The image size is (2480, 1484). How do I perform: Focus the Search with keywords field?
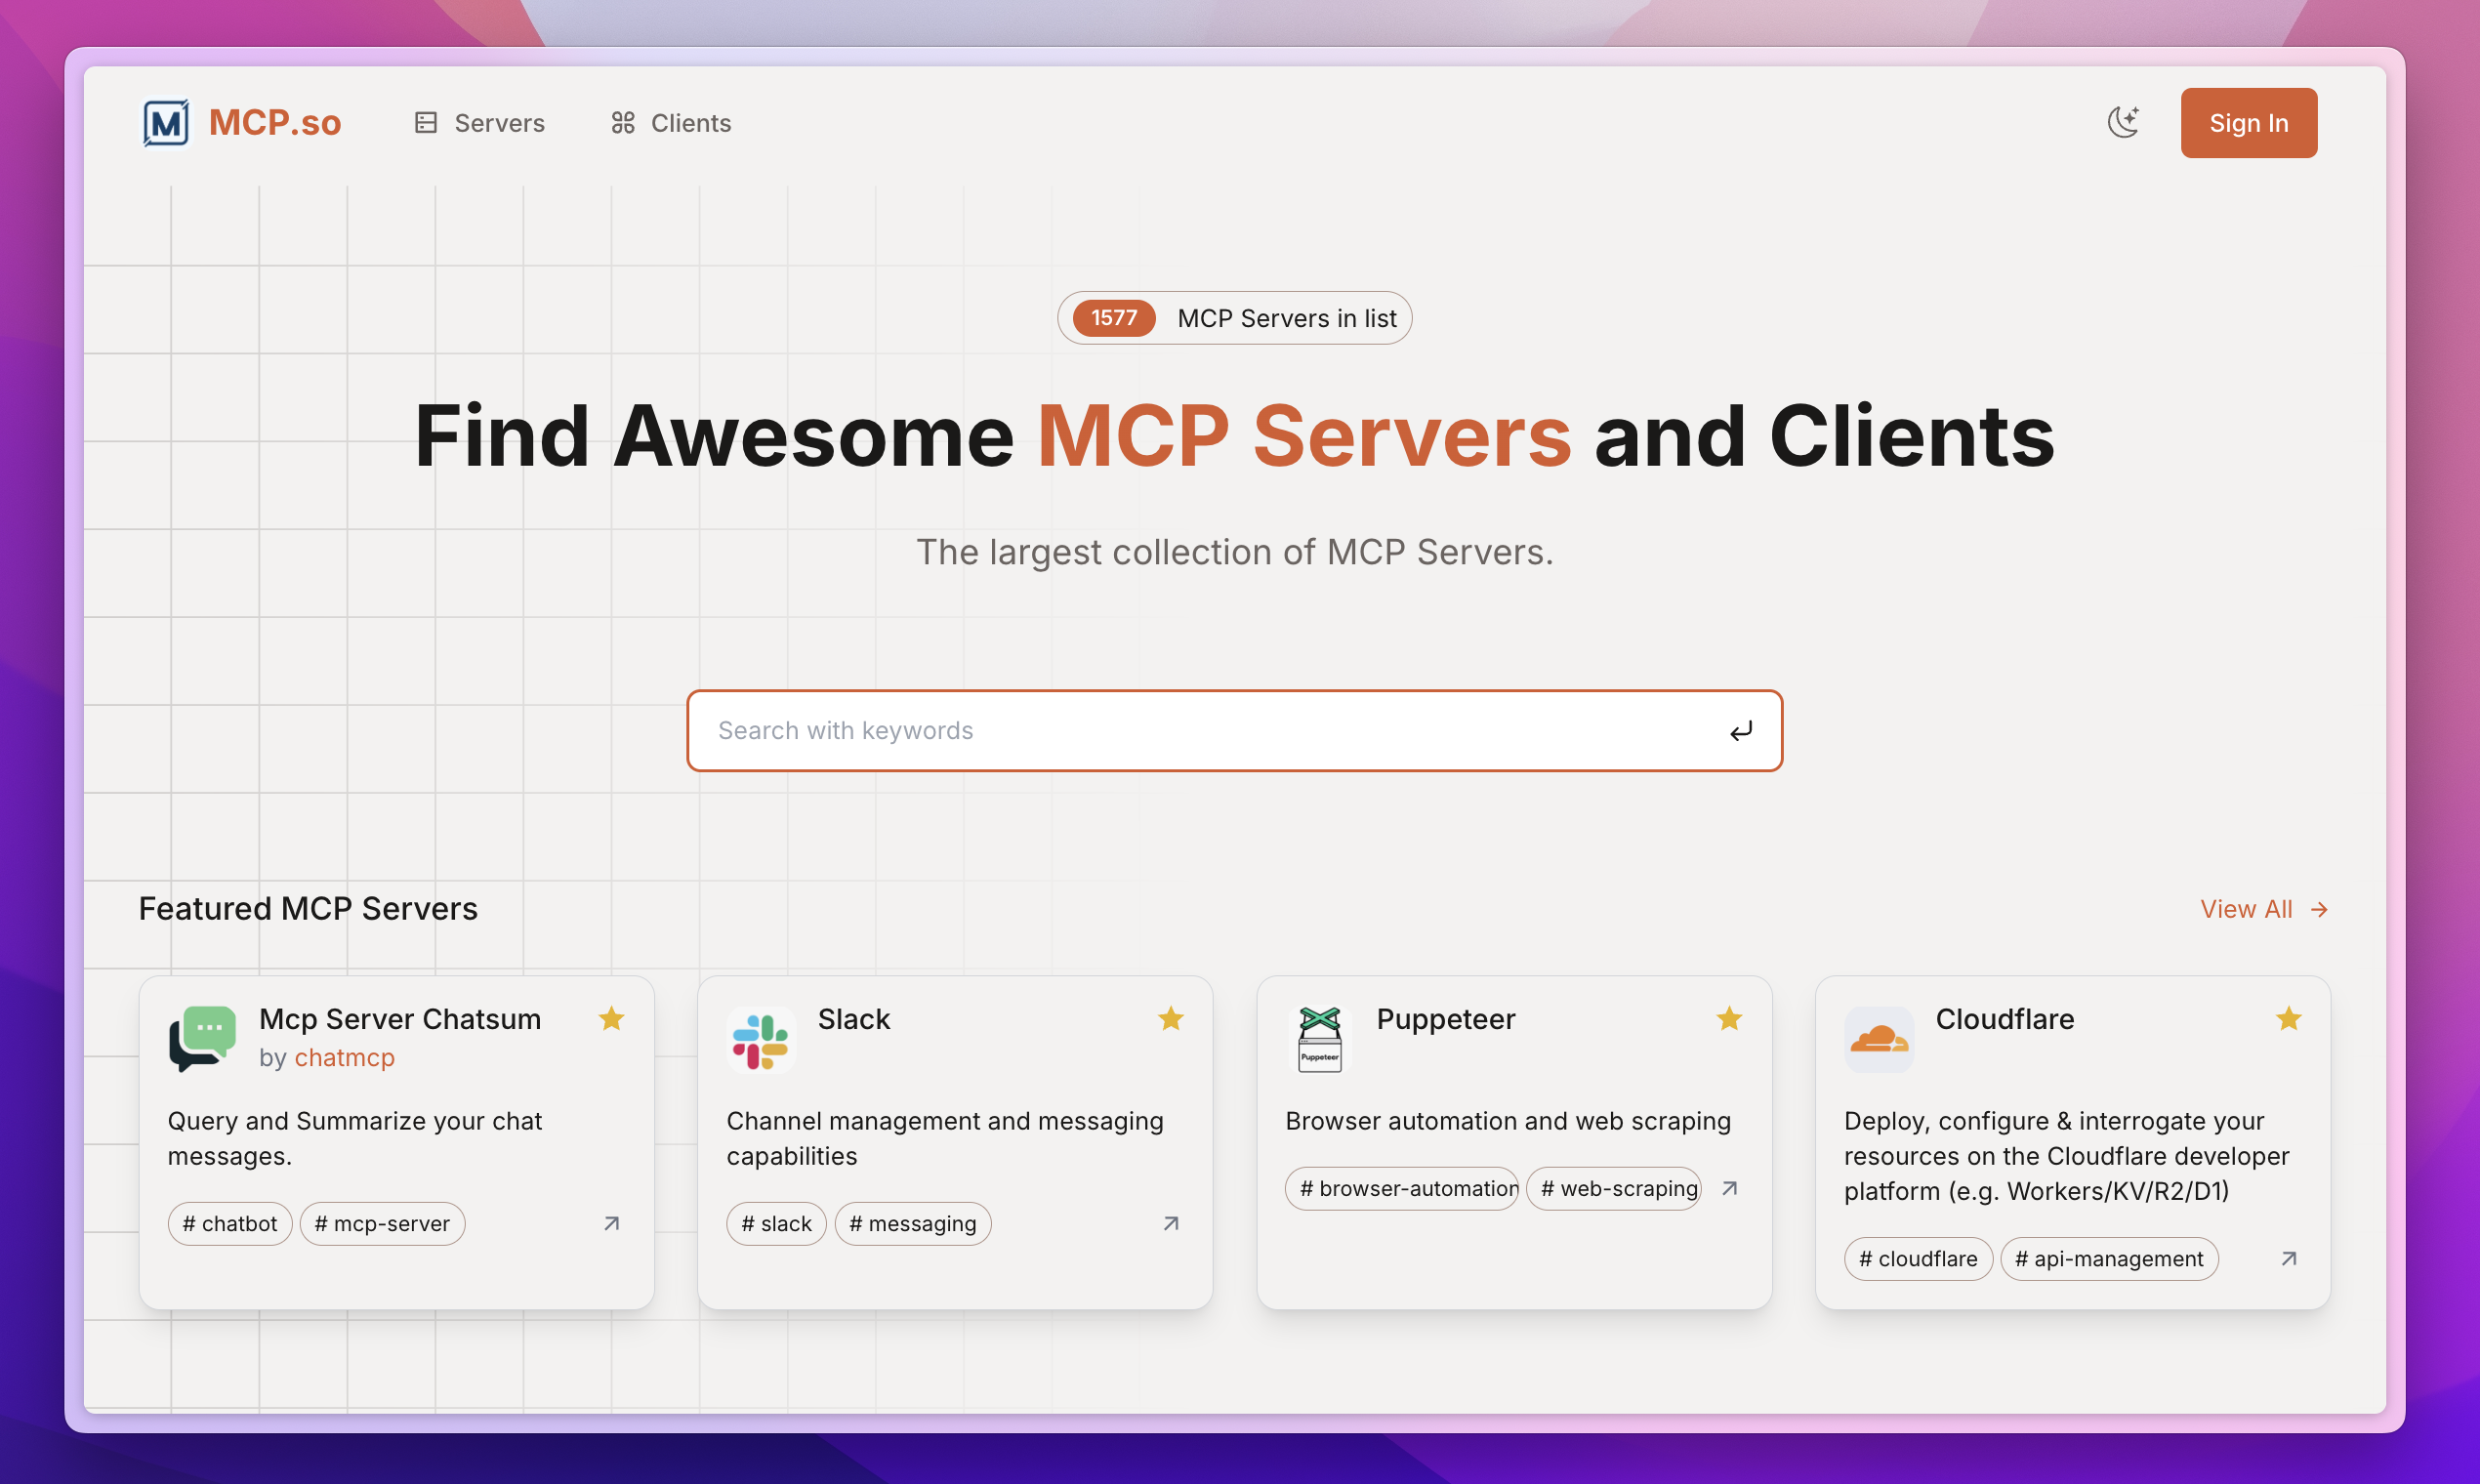pyautogui.click(x=1200, y=731)
